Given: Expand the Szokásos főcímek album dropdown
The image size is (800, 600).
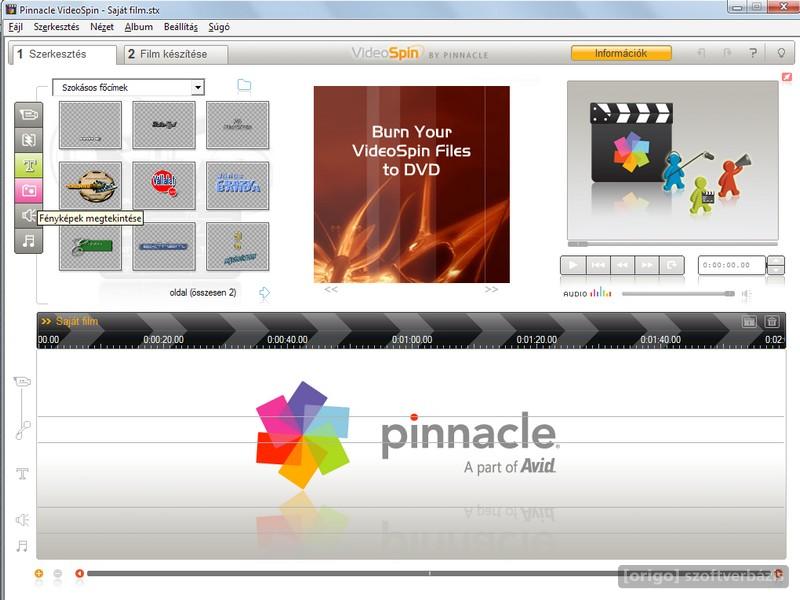Looking at the screenshot, I should pos(198,88).
